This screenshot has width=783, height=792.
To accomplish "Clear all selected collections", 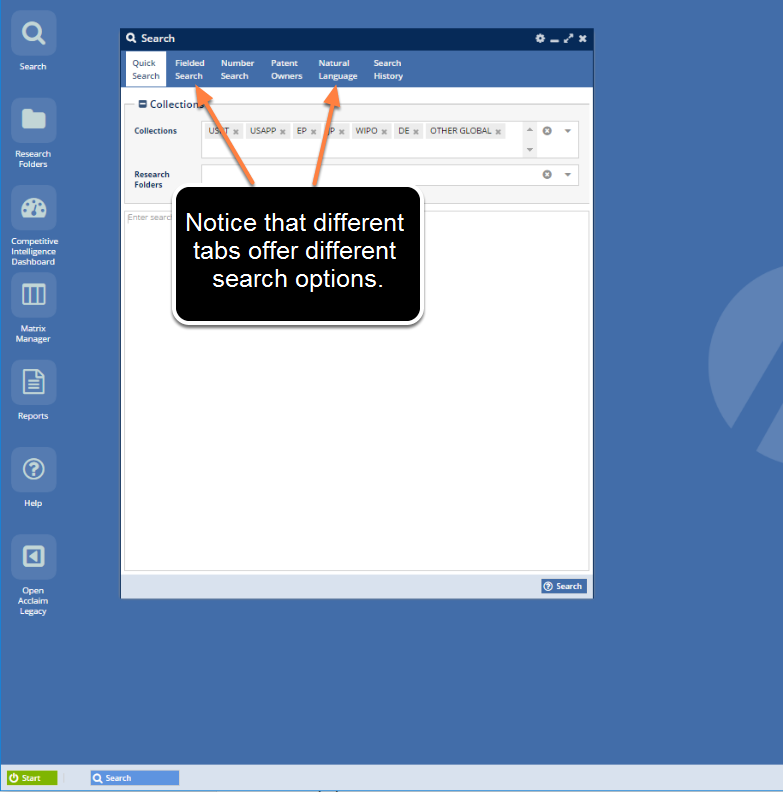I will pos(547,131).
